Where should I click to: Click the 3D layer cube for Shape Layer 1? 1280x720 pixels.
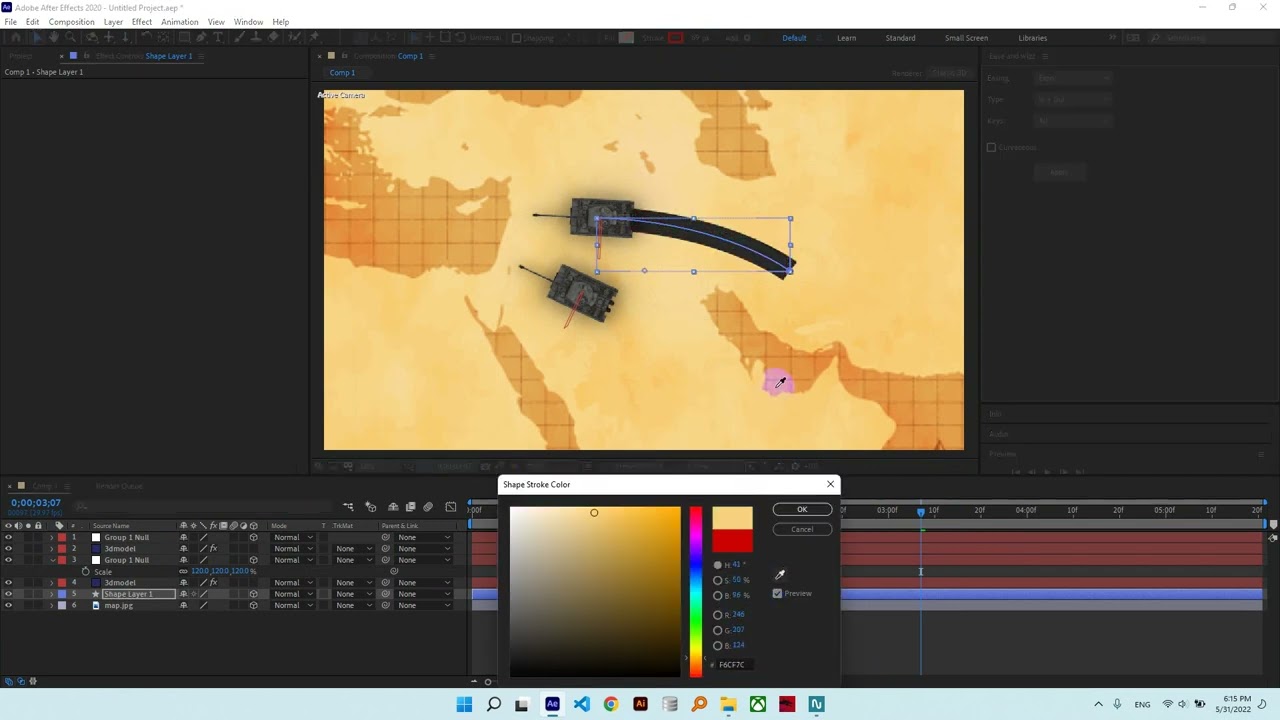click(x=253, y=594)
